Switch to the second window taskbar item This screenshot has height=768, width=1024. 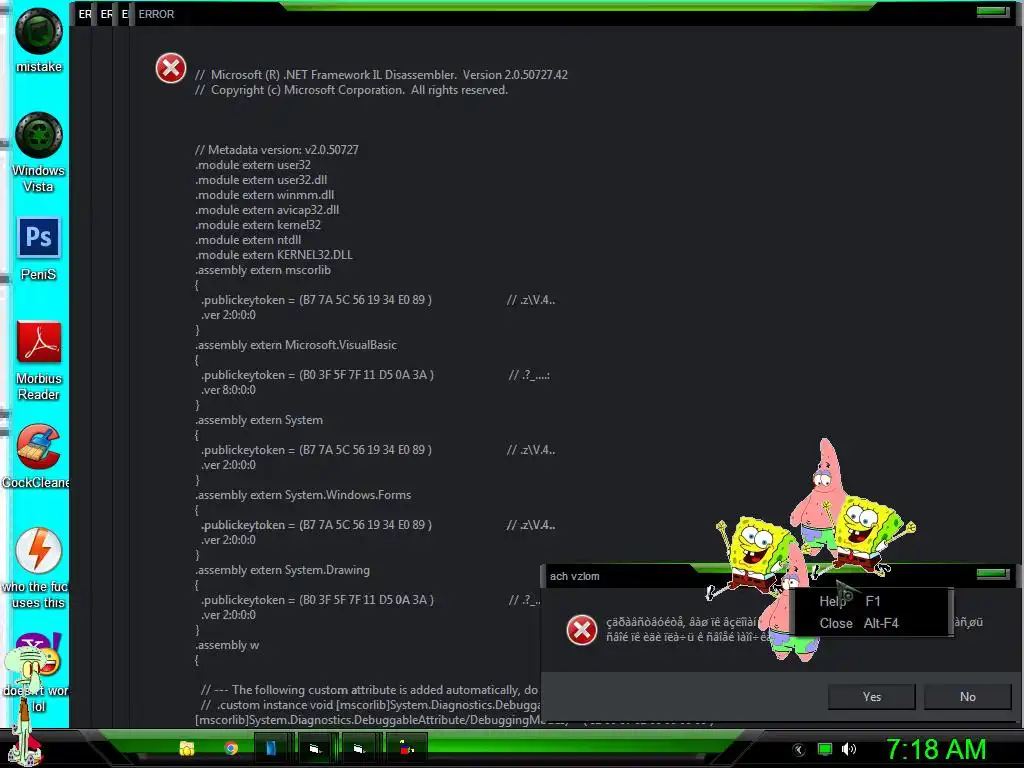coord(359,748)
